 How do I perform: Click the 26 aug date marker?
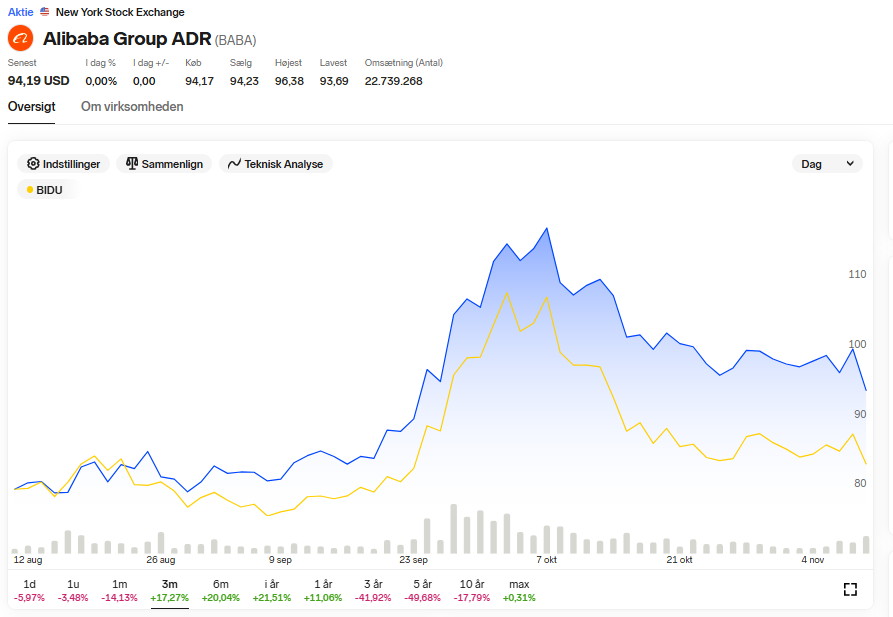tap(161, 559)
